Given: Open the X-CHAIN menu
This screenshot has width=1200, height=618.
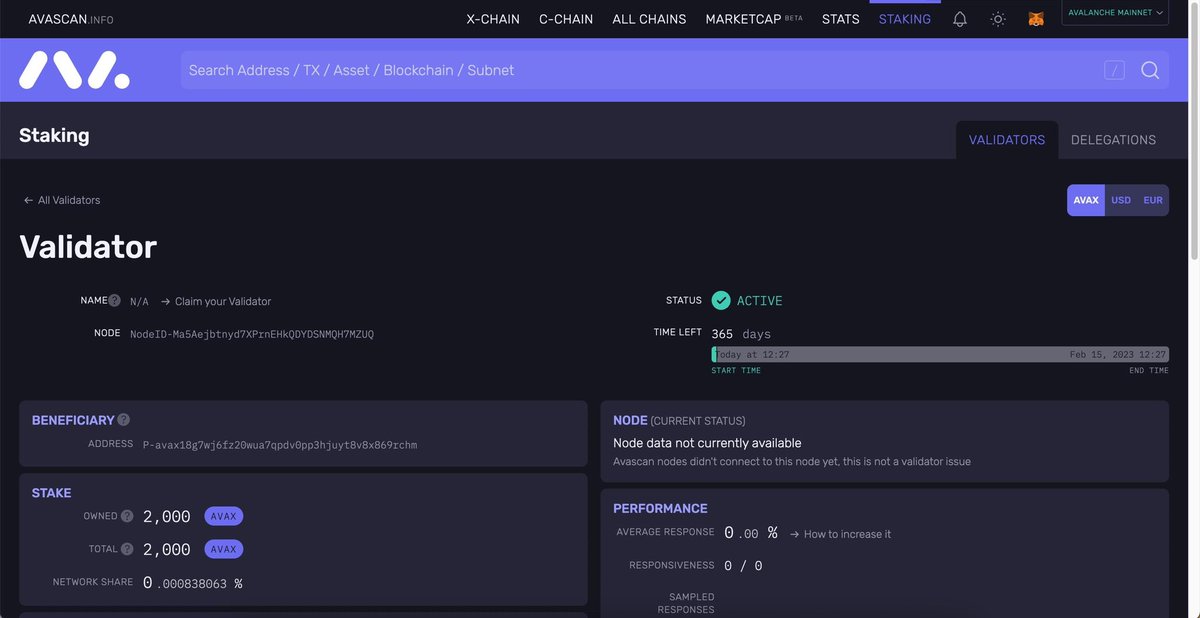Looking at the screenshot, I should tap(493, 19).
